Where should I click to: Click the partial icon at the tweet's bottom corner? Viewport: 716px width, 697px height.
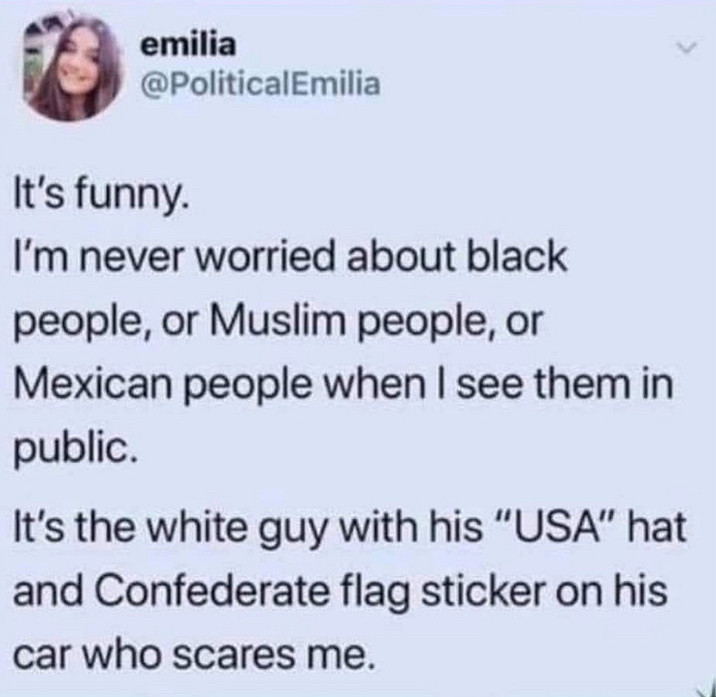click(707, 690)
